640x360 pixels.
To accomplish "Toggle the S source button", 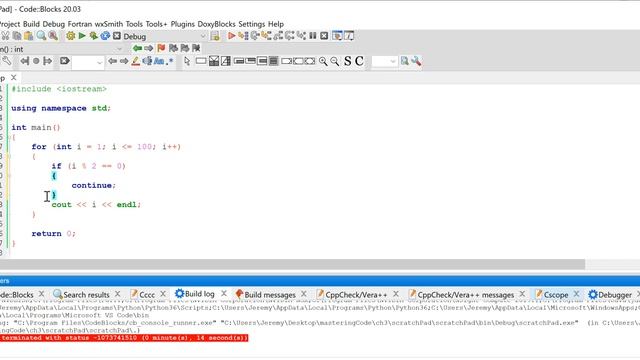I will click(x=347, y=61).
